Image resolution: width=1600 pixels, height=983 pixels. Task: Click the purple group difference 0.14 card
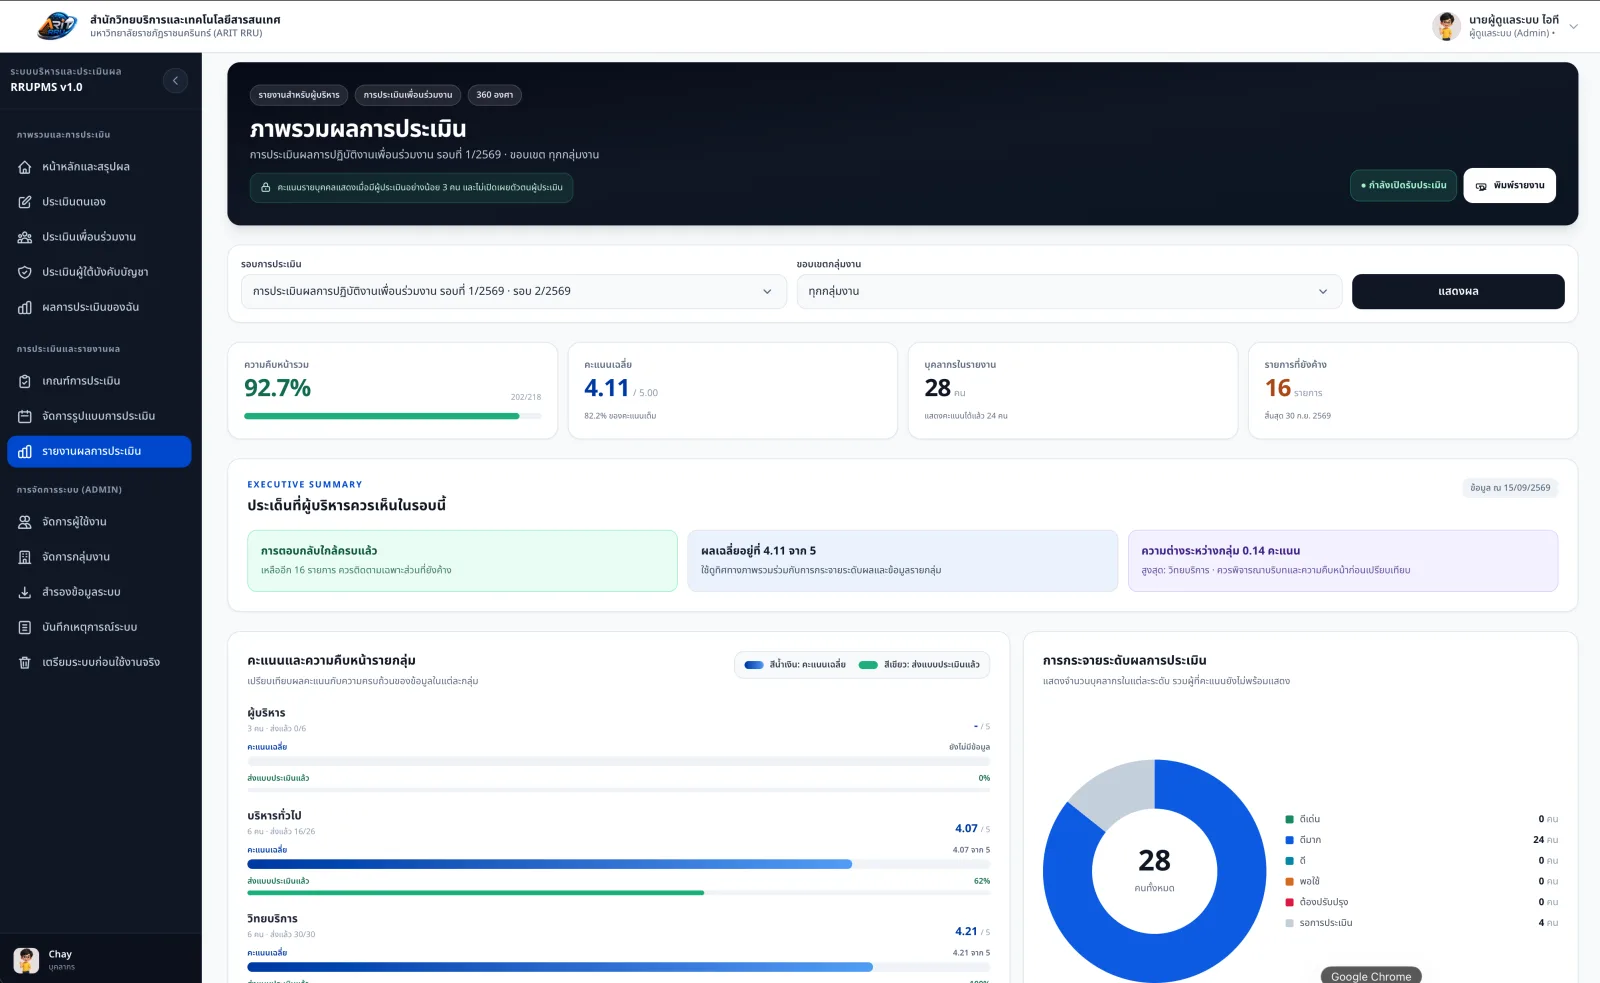coord(1343,561)
